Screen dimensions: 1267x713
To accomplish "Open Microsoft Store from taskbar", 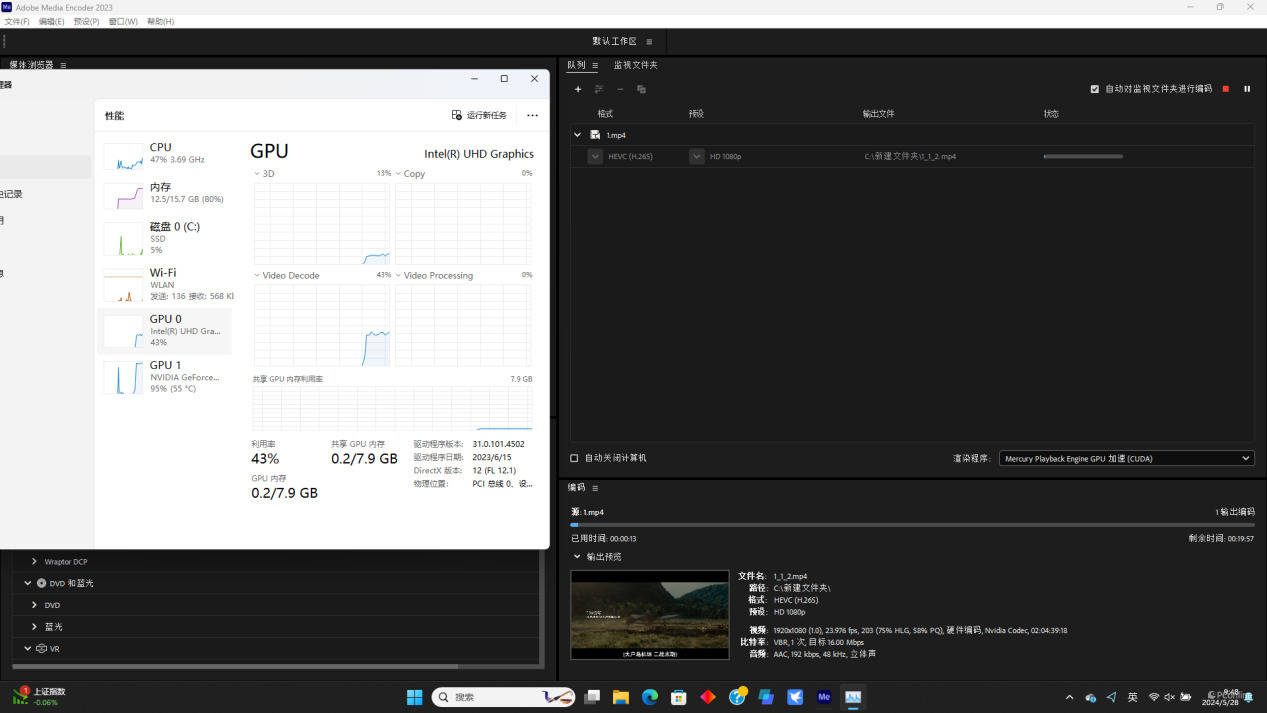I will pos(678,697).
